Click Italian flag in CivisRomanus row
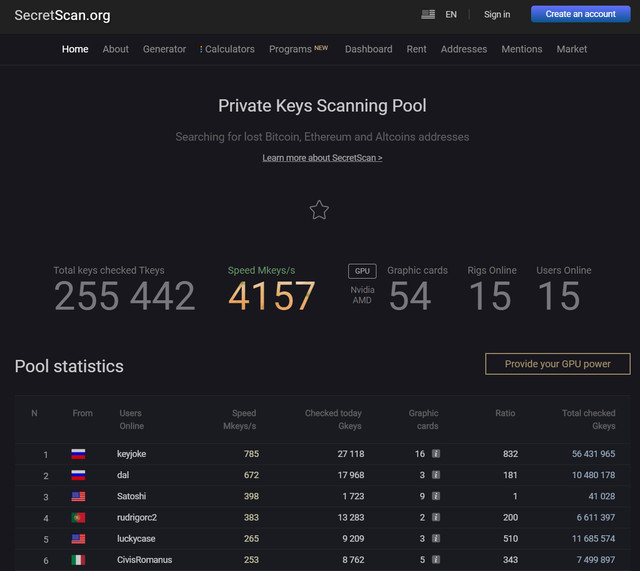The height and width of the screenshot is (571, 640). (x=78, y=560)
